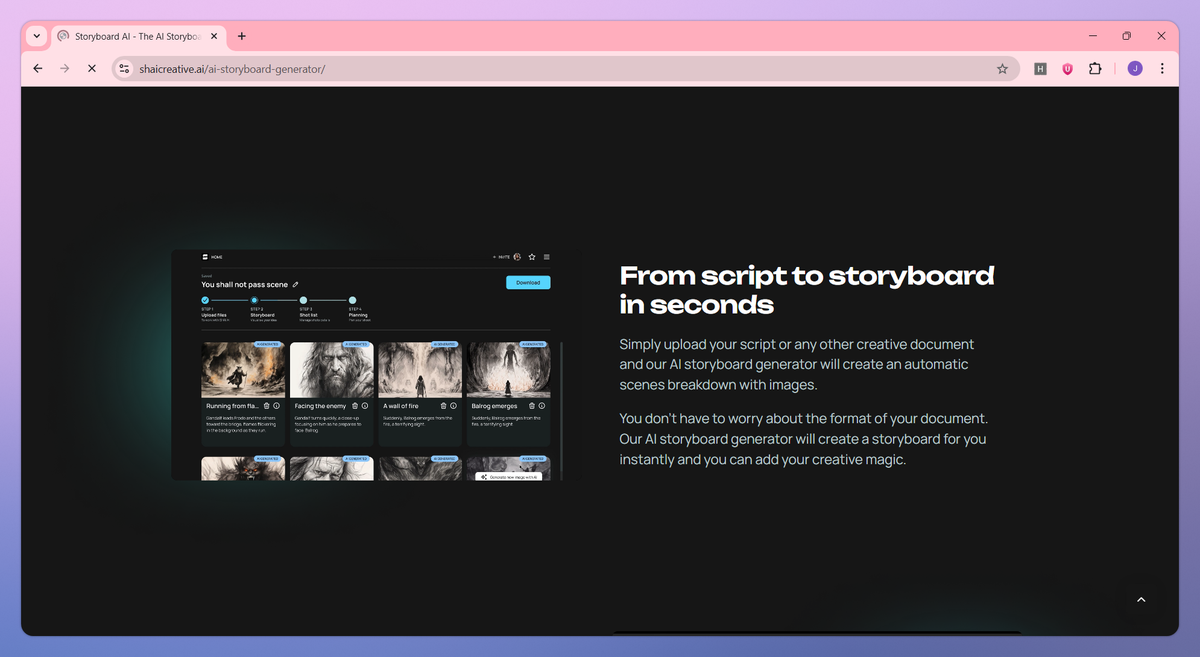Click the Simply upload your script paragraph
Screen dimensions: 1200x657
pyautogui.click(x=796, y=364)
